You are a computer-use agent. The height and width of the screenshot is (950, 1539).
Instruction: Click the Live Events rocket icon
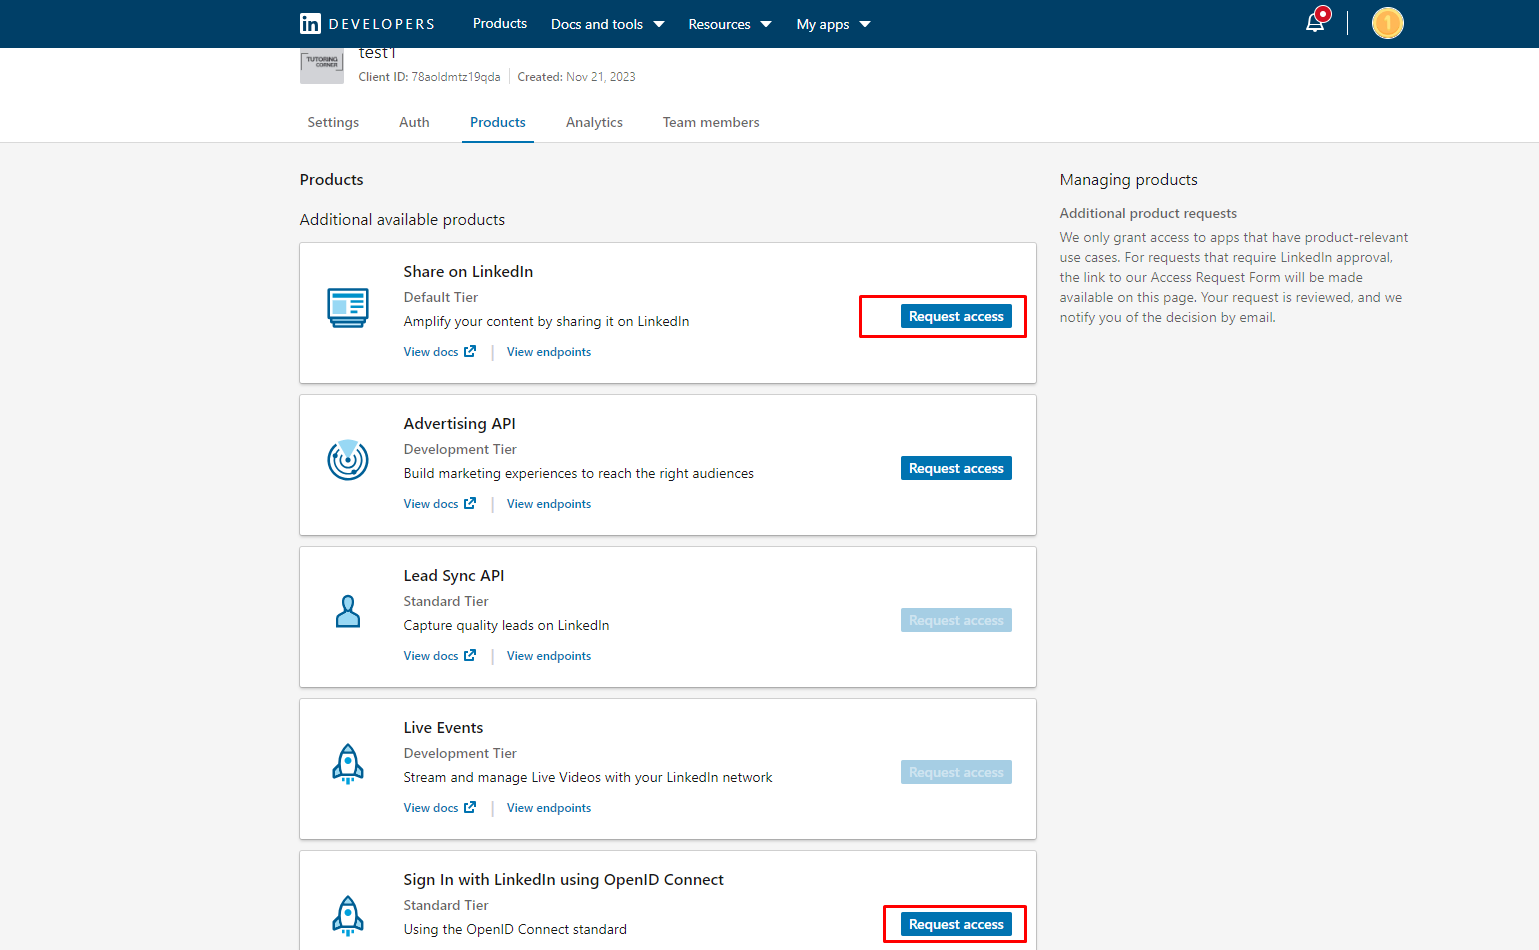(x=347, y=764)
